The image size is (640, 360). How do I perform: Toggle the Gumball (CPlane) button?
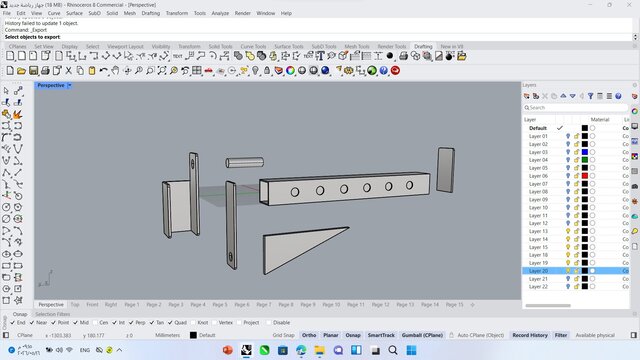pyautogui.click(x=422, y=335)
